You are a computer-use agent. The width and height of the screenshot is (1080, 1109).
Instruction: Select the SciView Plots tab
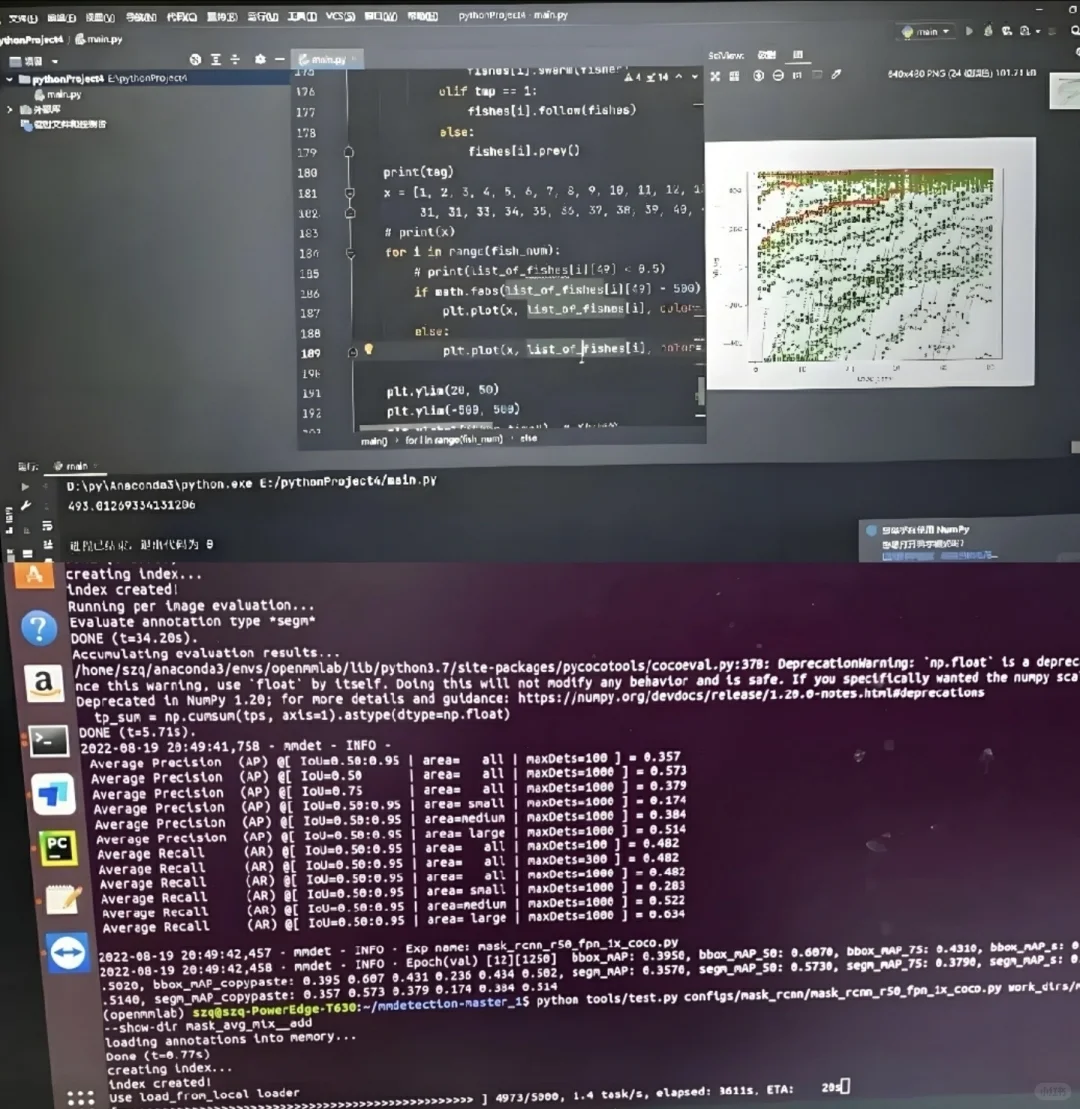(798, 54)
